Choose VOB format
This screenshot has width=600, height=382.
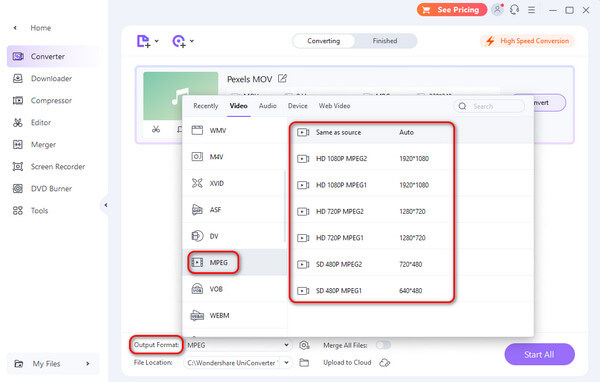(234, 289)
